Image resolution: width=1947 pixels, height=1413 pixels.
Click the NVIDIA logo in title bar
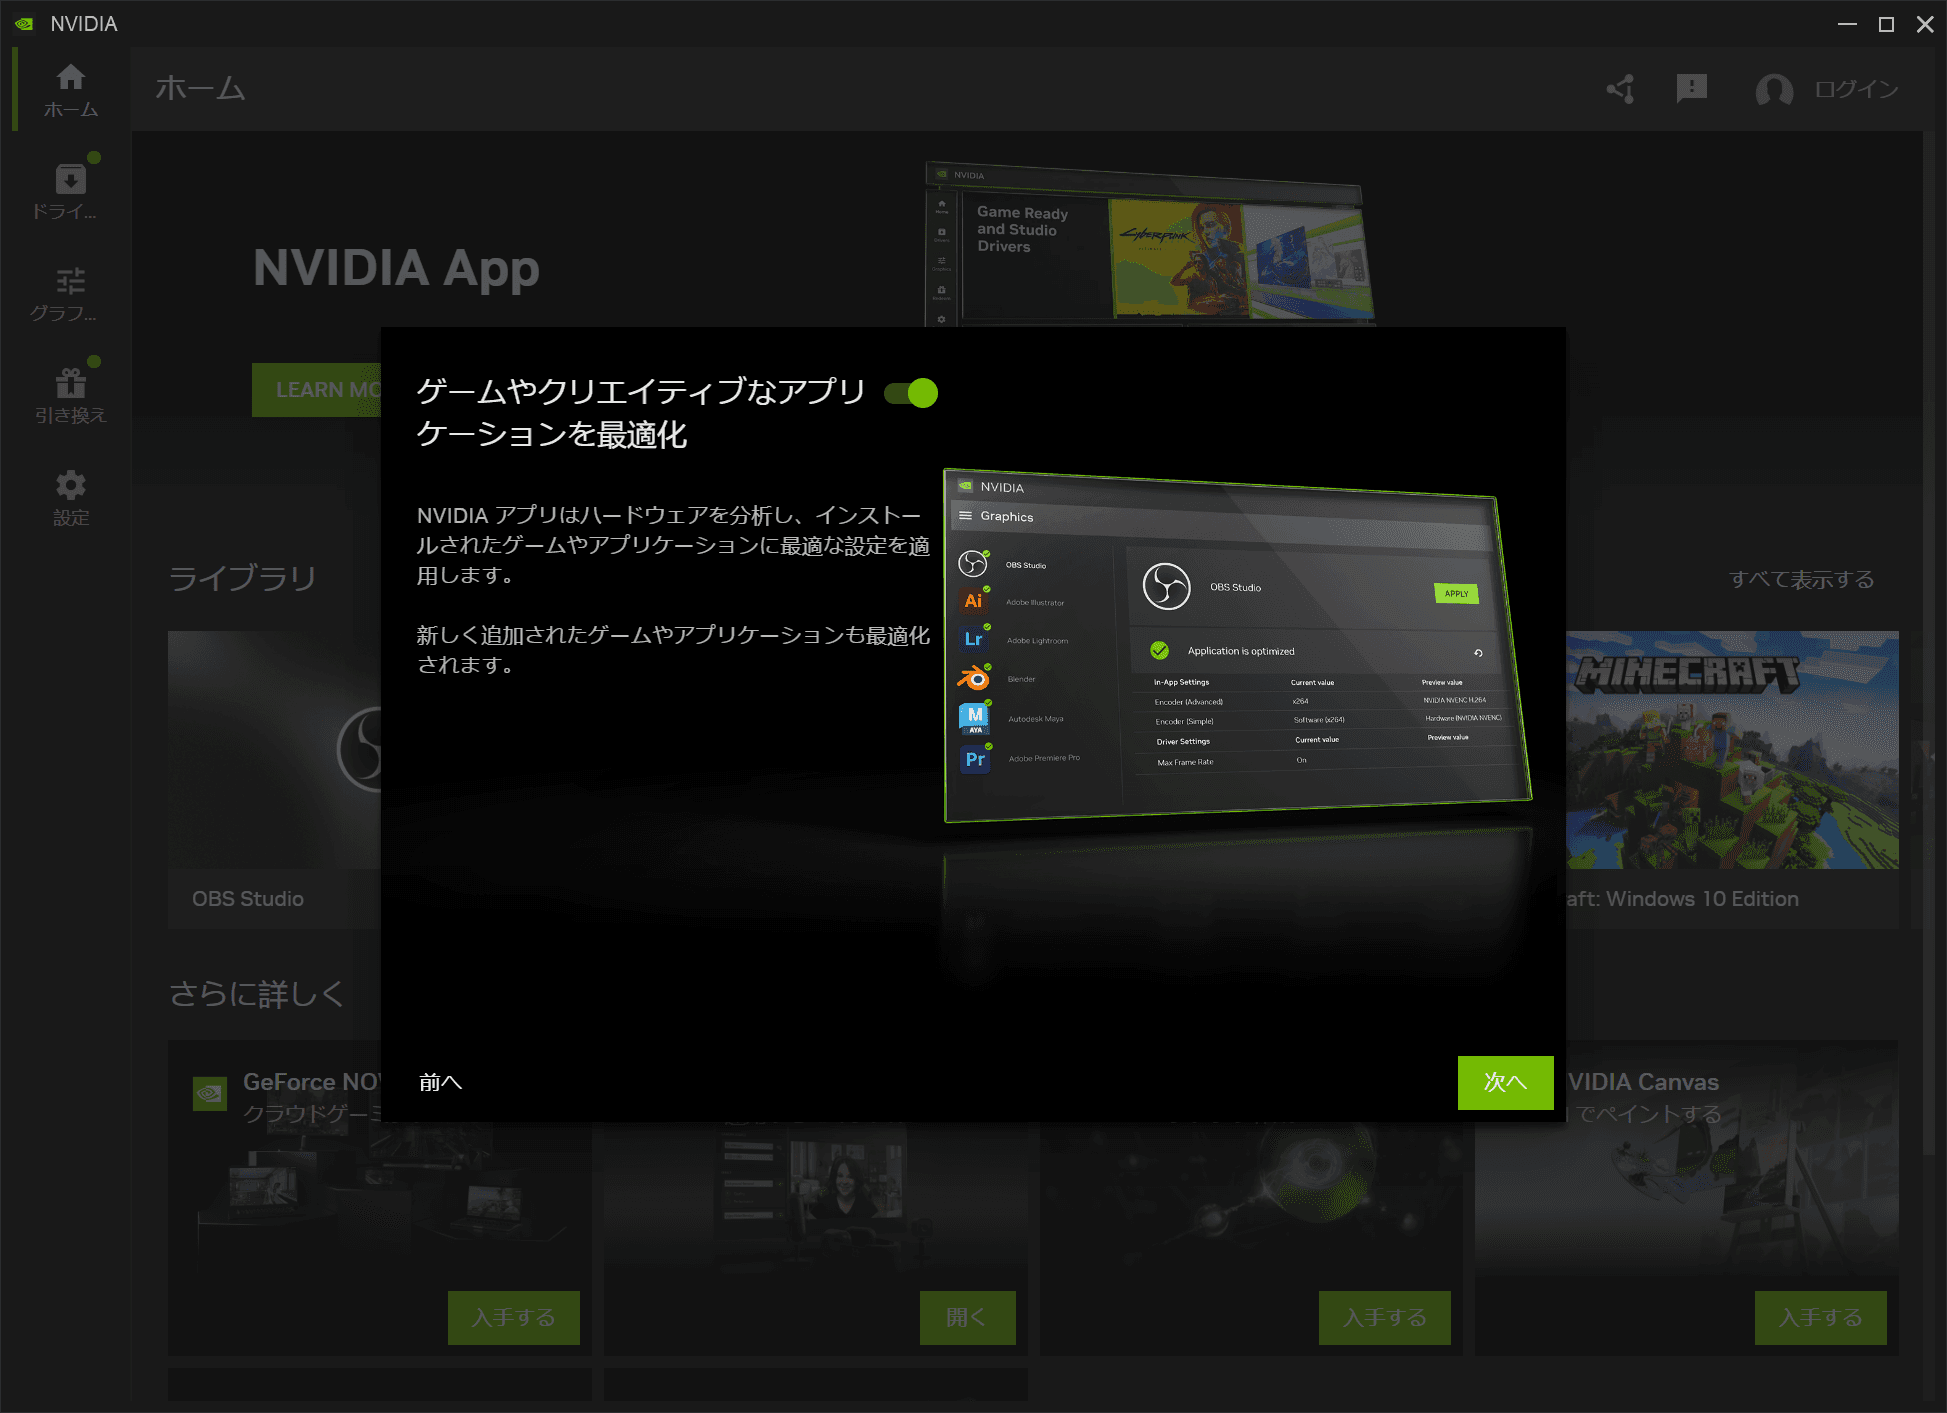[25, 24]
